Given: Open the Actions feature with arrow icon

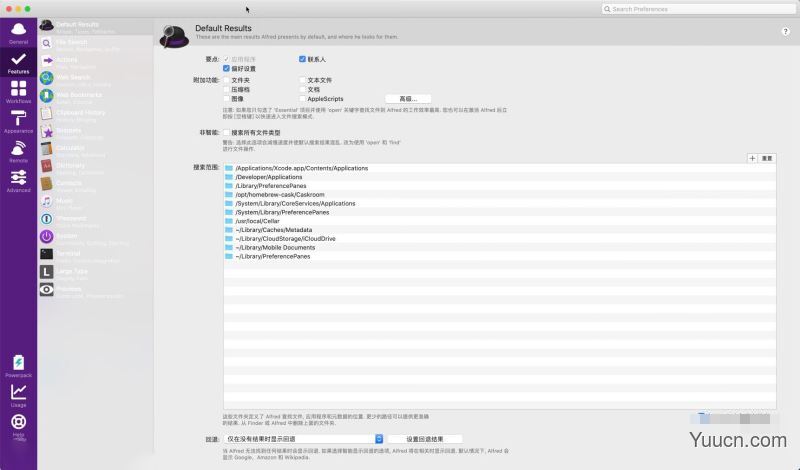Looking at the screenshot, I should point(95,62).
